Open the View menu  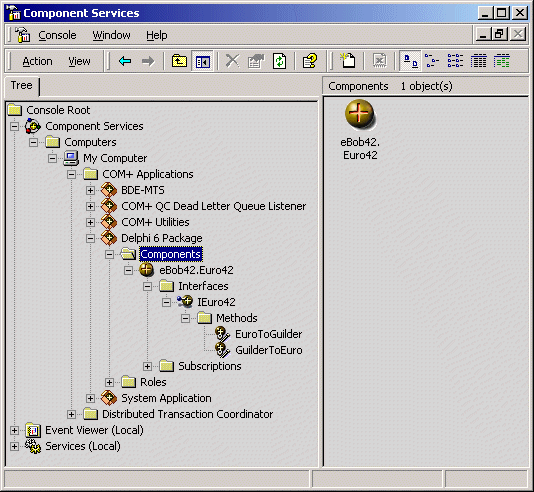[79, 61]
